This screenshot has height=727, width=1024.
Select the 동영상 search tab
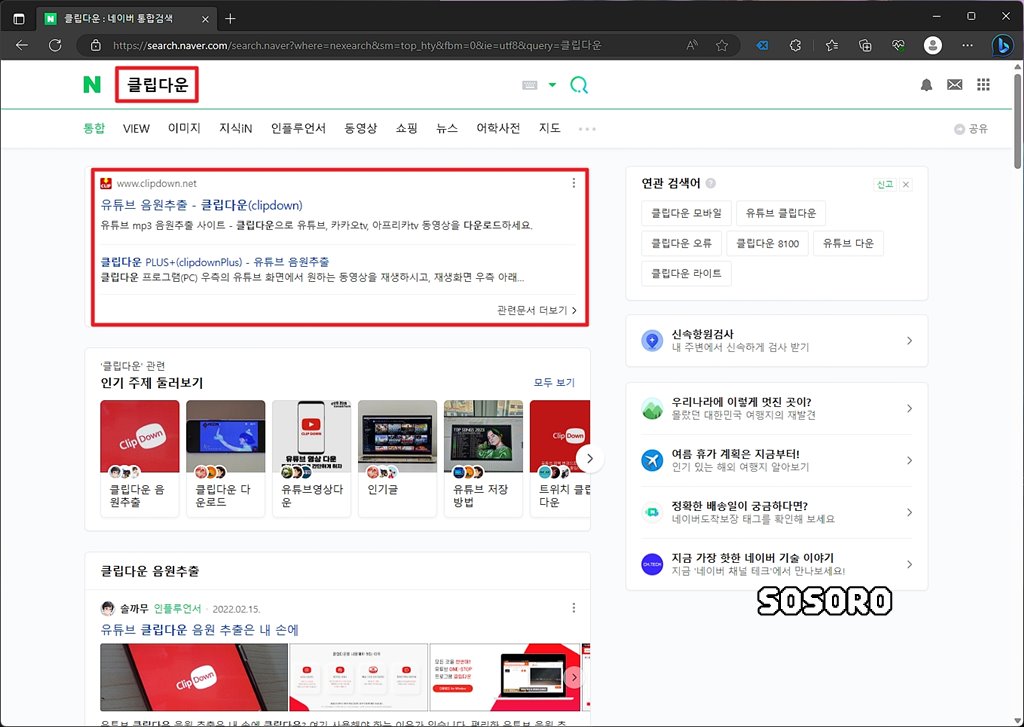pos(361,128)
